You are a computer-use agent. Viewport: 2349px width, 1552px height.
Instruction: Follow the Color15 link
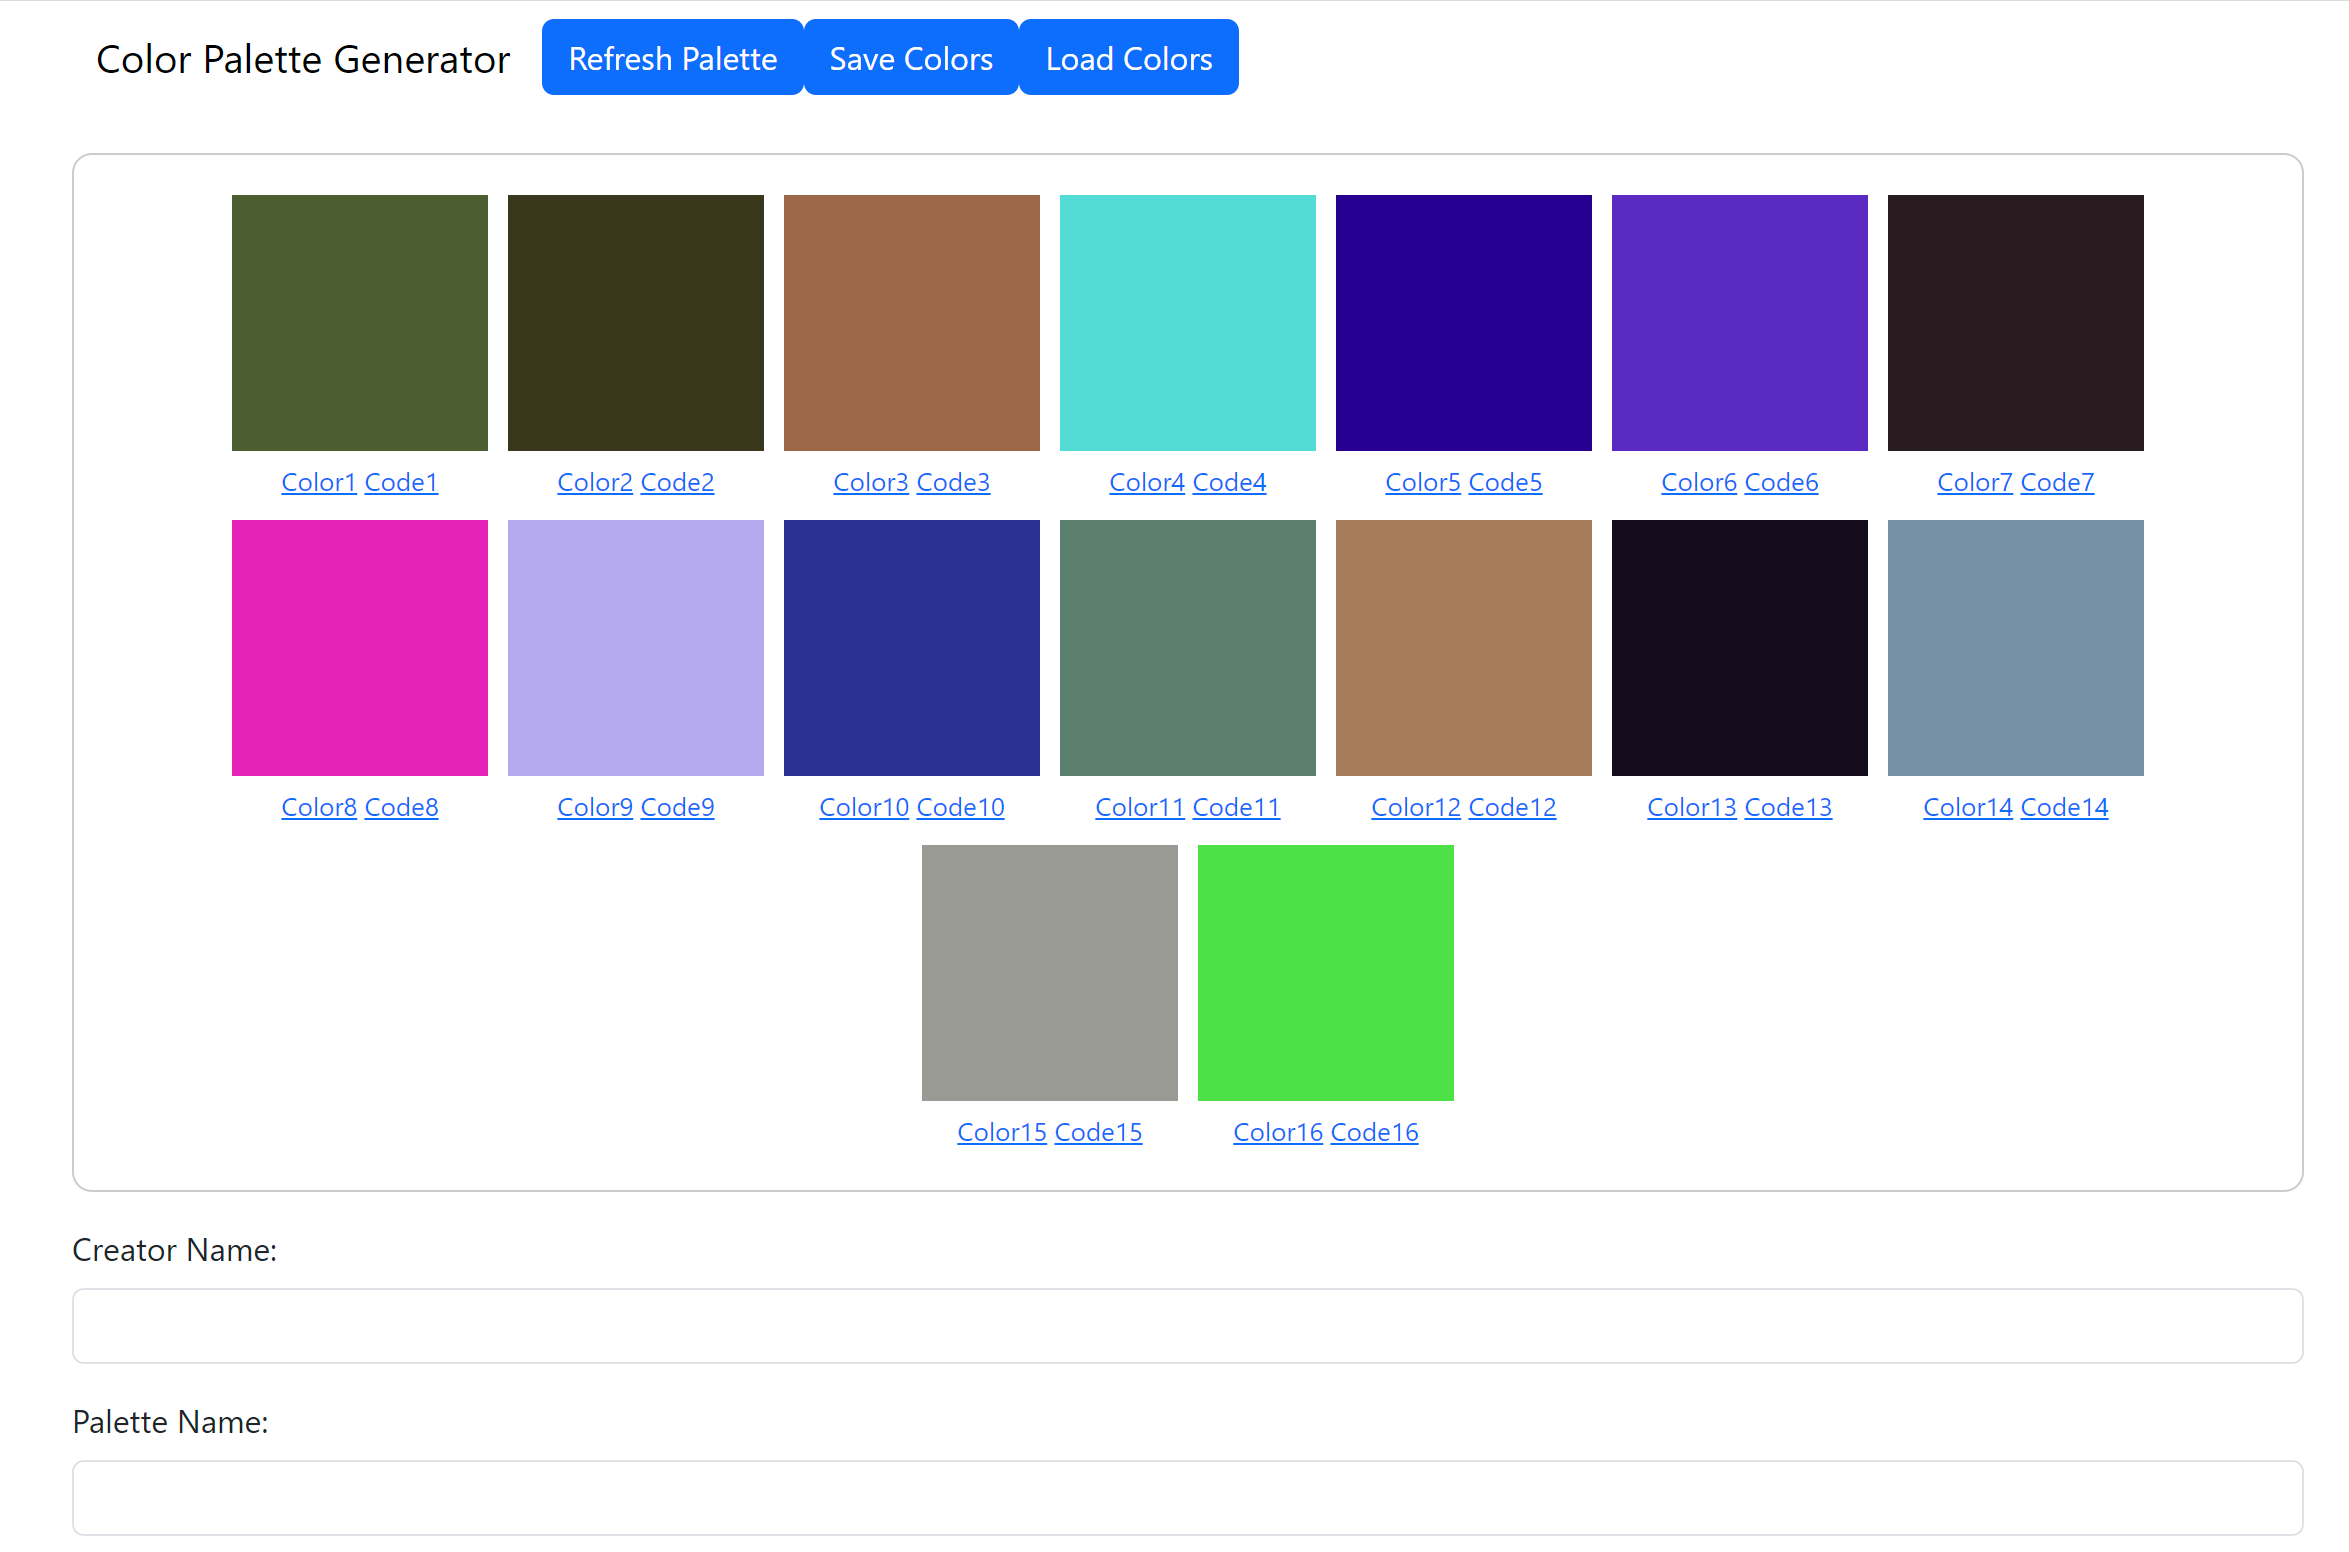pos(1002,1132)
